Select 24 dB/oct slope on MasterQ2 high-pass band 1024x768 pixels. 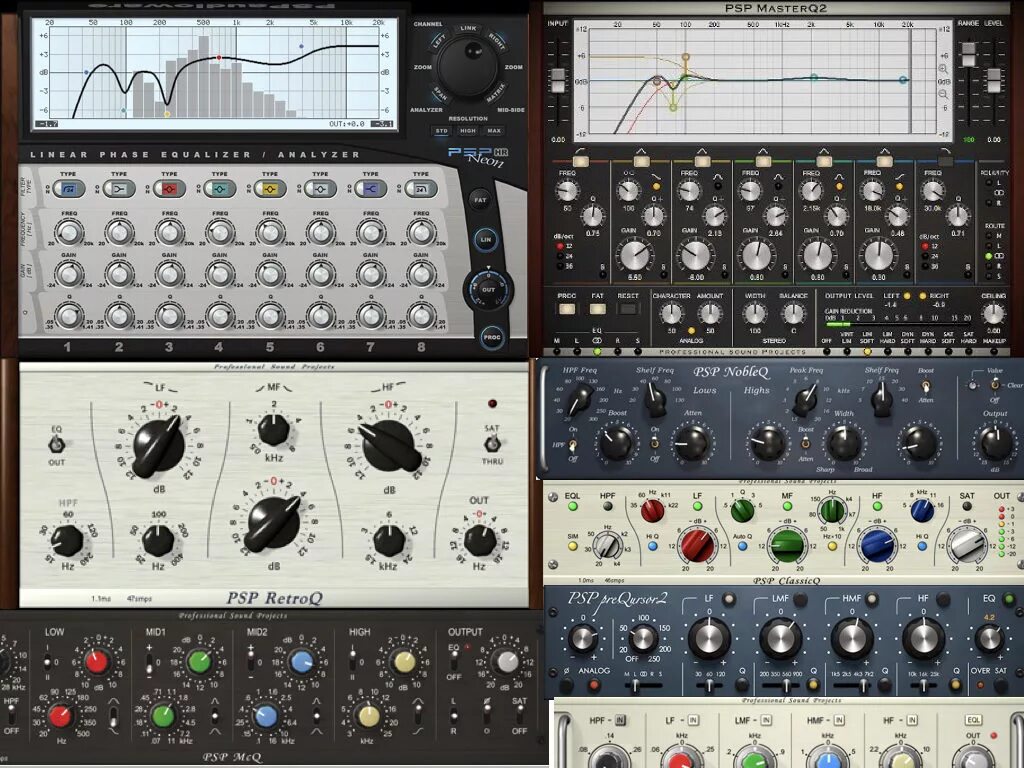560,256
